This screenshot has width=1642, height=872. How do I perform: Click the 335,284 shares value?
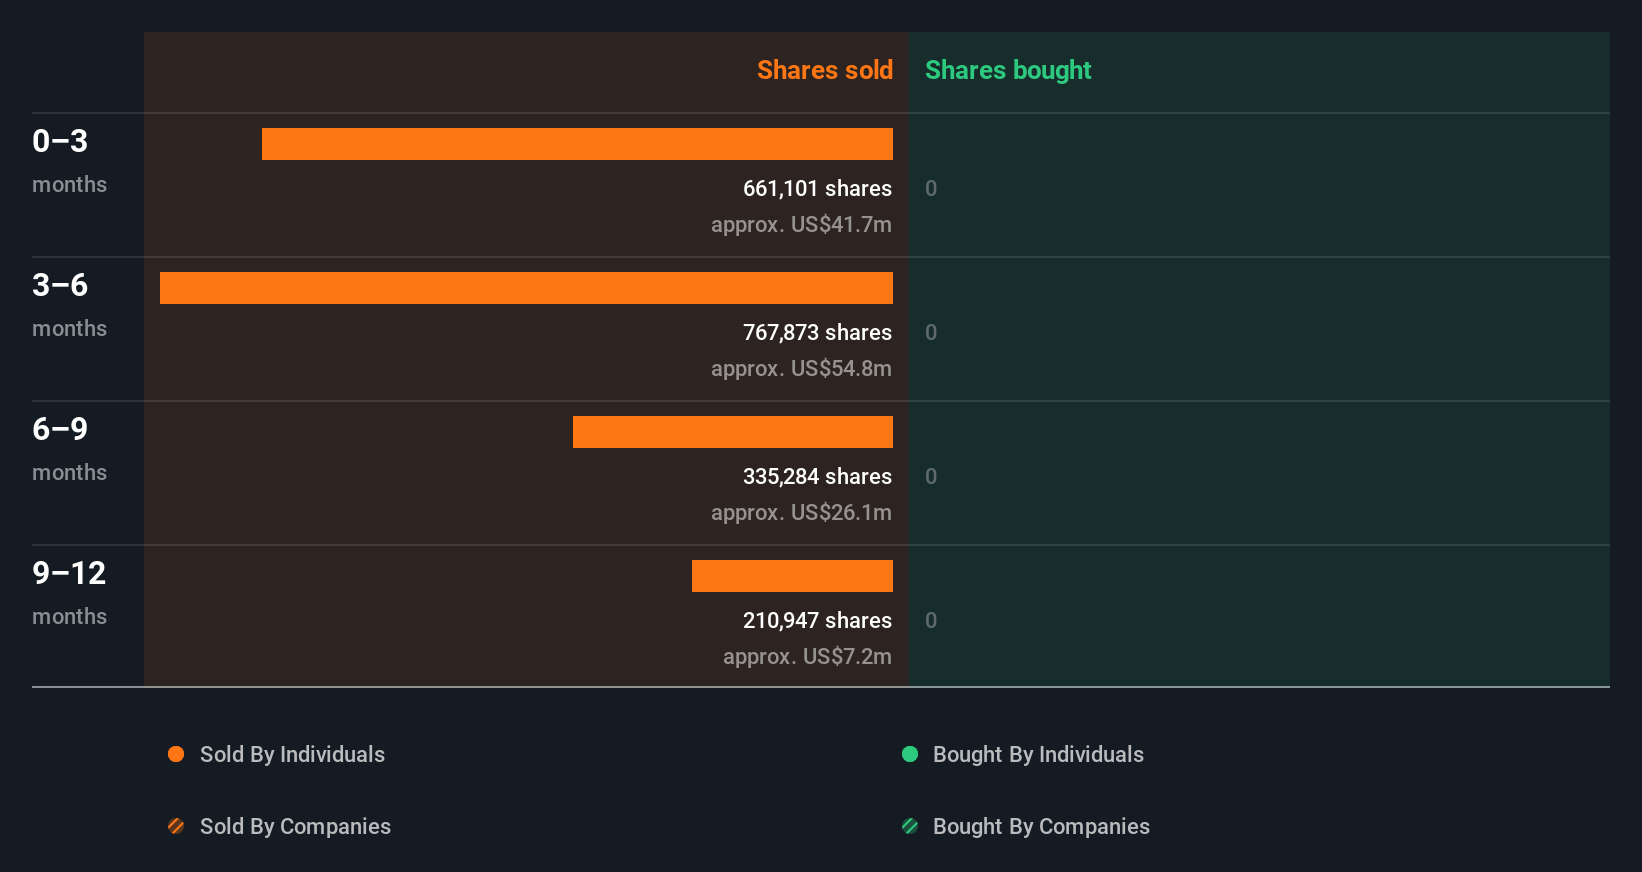(817, 476)
